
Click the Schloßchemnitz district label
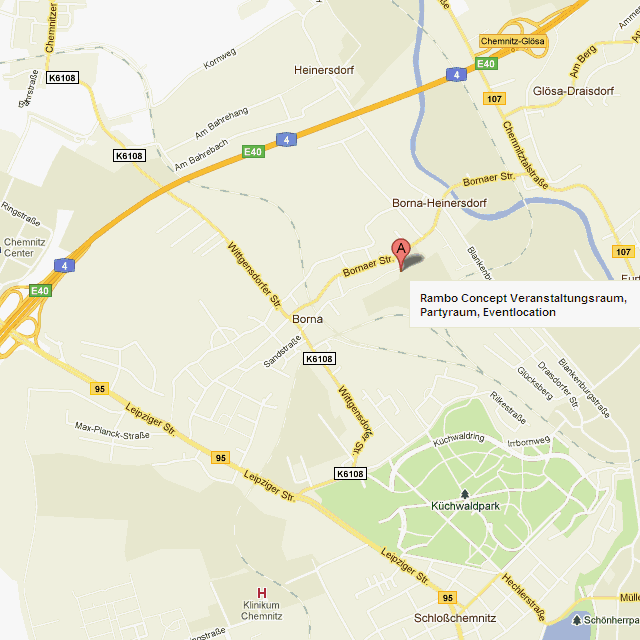tap(455, 618)
